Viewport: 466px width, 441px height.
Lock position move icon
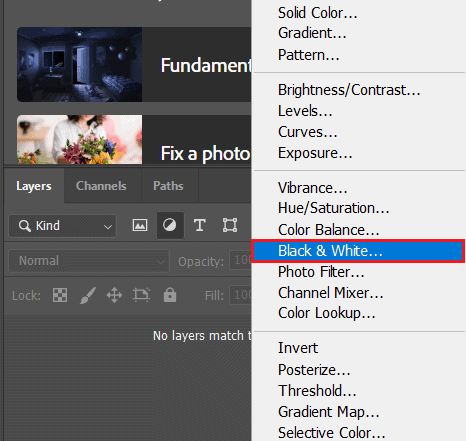[x=114, y=295]
